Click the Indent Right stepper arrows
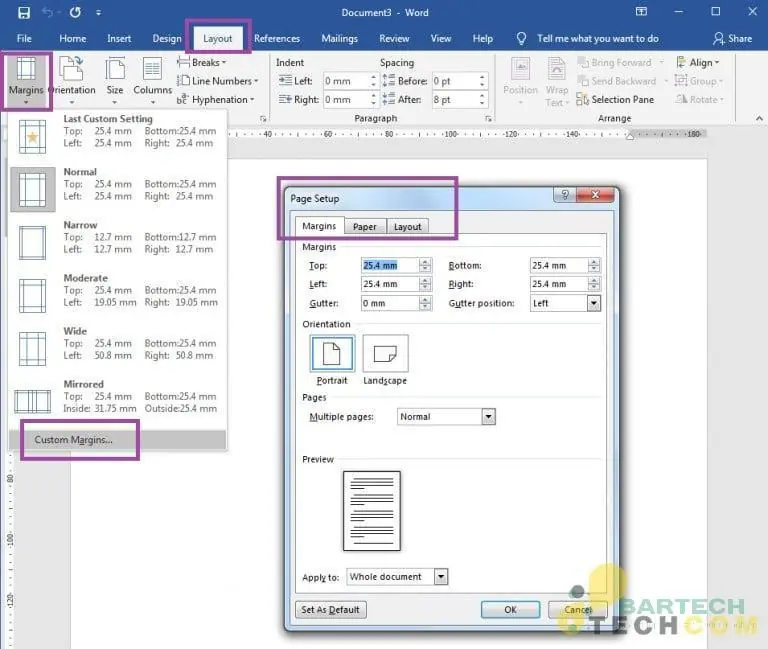The height and width of the screenshot is (649, 768). point(373,99)
